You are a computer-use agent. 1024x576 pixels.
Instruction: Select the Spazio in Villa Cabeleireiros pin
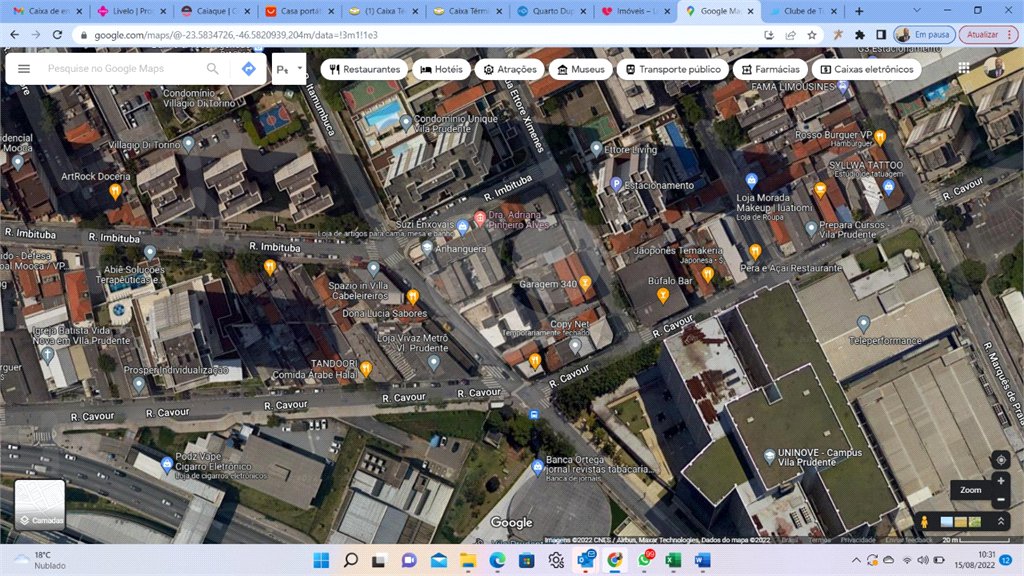coord(374,268)
